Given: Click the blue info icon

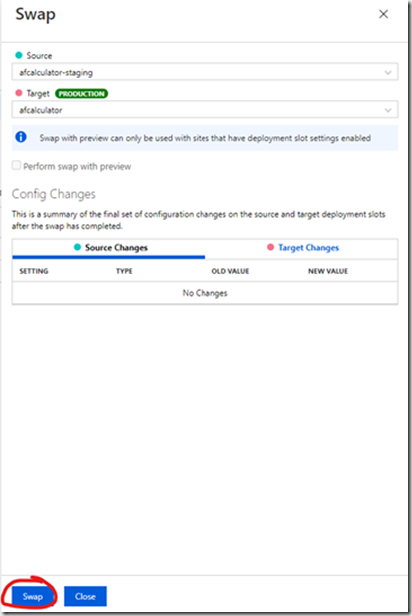Looking at the screenshot, I should coord(21,137).
